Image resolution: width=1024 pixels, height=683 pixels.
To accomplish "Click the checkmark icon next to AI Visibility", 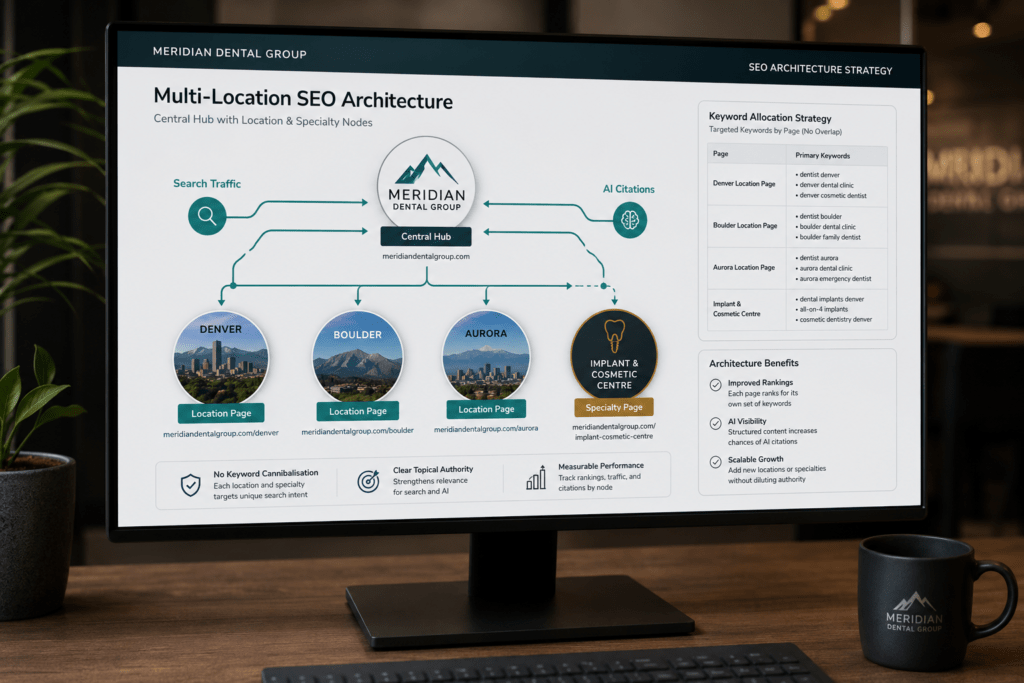I will point(715,423).
